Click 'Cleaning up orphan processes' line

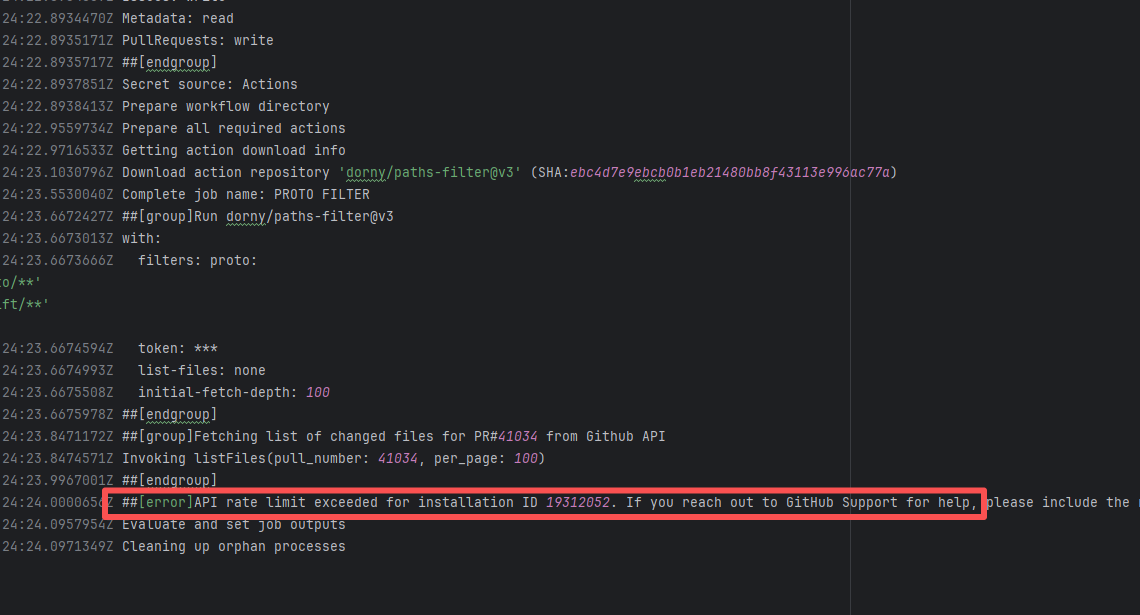(233, 546)
